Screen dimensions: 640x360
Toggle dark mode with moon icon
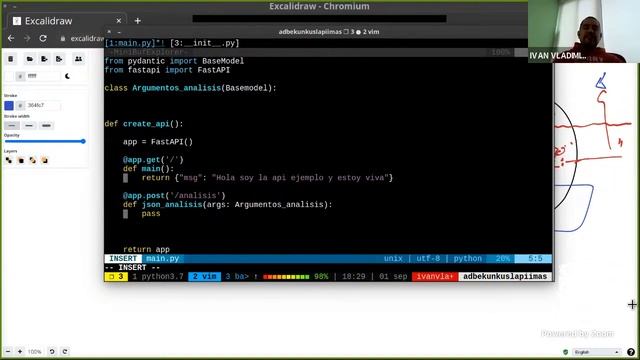point(67,76)
